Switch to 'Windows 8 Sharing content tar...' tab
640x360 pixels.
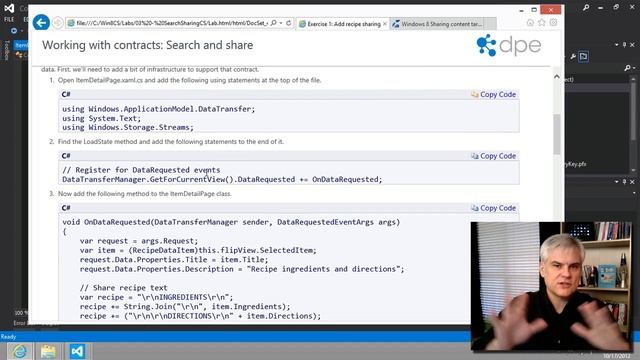(x=438, y=24)
